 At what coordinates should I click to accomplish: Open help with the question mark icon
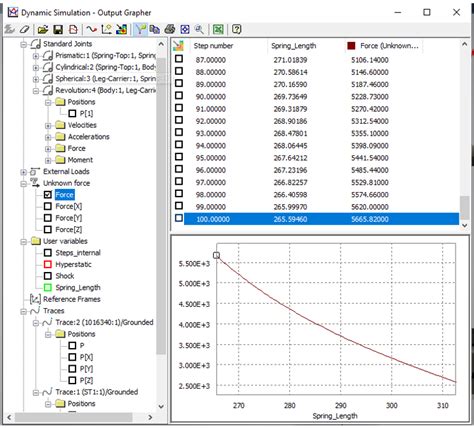tap(236, 29)
